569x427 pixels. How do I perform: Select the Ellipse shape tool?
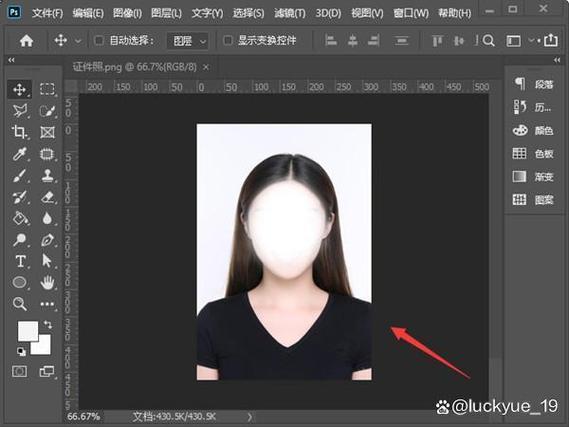tap(20, 282)
